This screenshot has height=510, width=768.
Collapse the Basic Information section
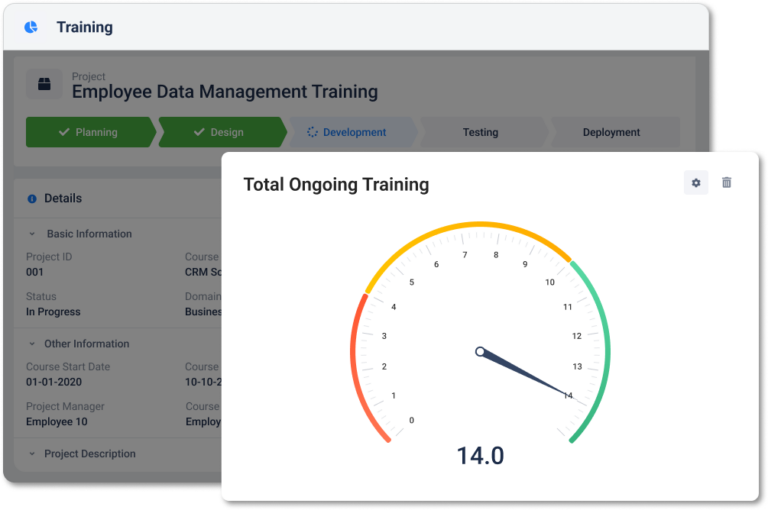[x=32, y=234]
